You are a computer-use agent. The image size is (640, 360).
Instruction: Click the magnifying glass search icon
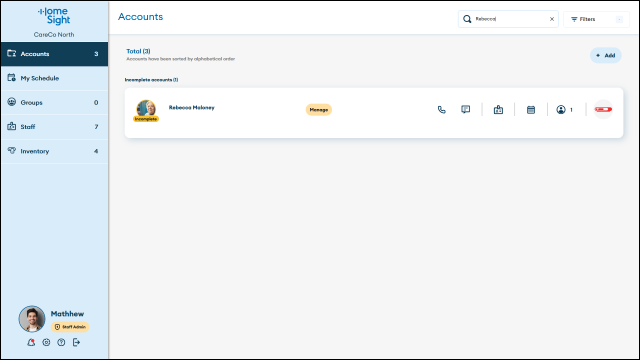[467, 19]
